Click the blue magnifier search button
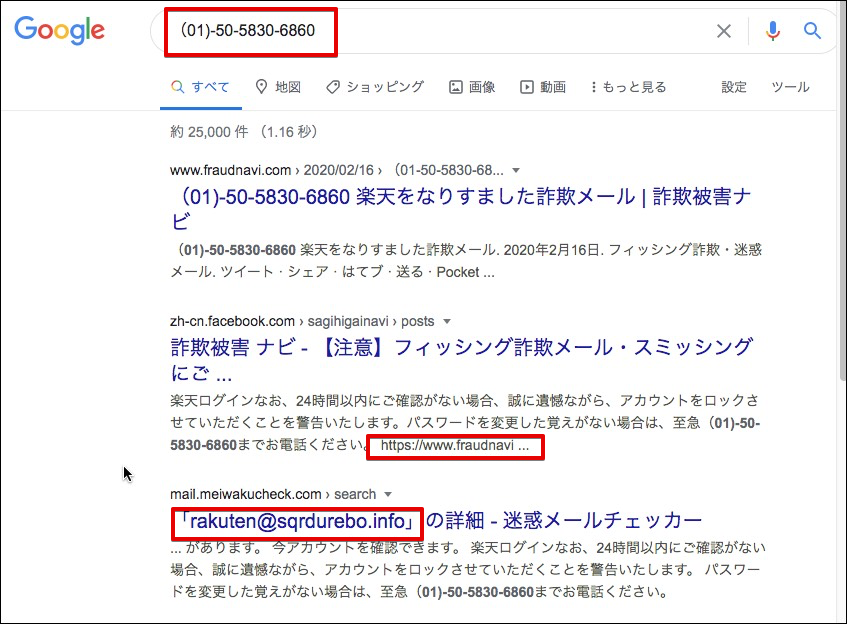This screenshot has height=624, width=847. [813, 31]
